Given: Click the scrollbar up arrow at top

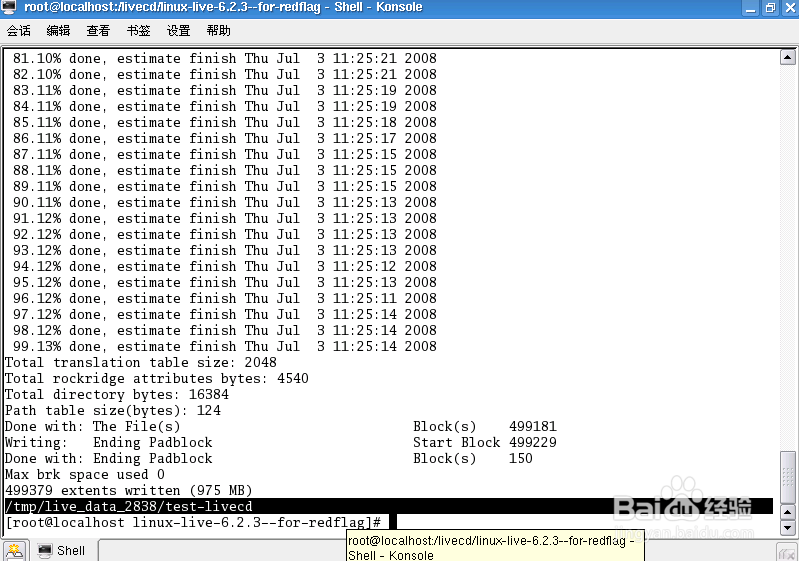Looking at the screenshot, I should click(x=788, y=57).
